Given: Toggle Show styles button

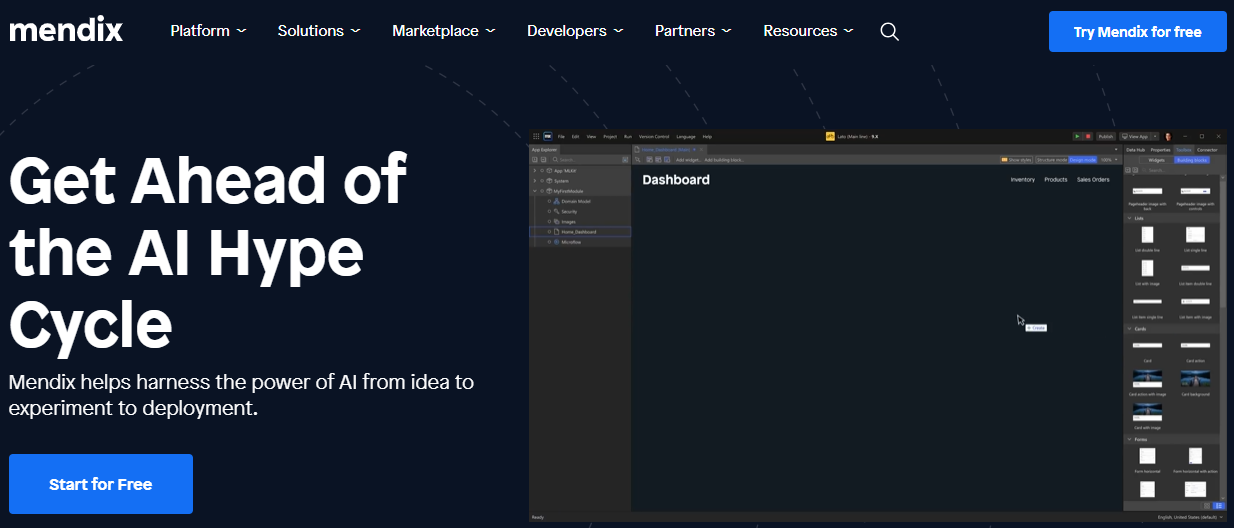Looking at the screenshot, I should pyautogui.click(x=1016, y=160).
